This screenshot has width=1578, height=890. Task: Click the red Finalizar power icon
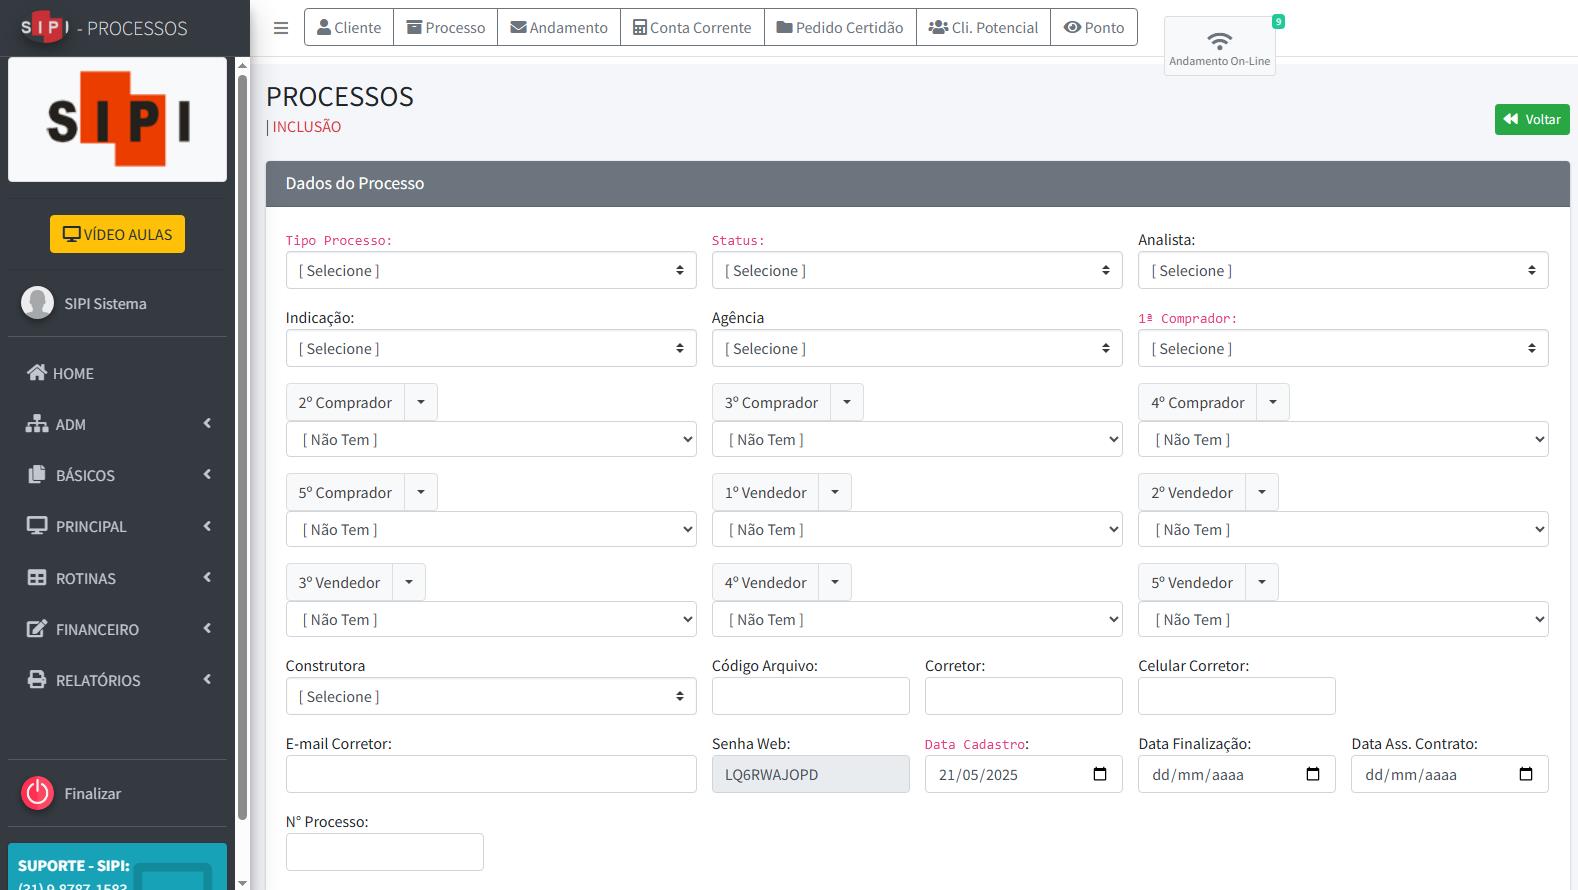(x=38, y=793)
